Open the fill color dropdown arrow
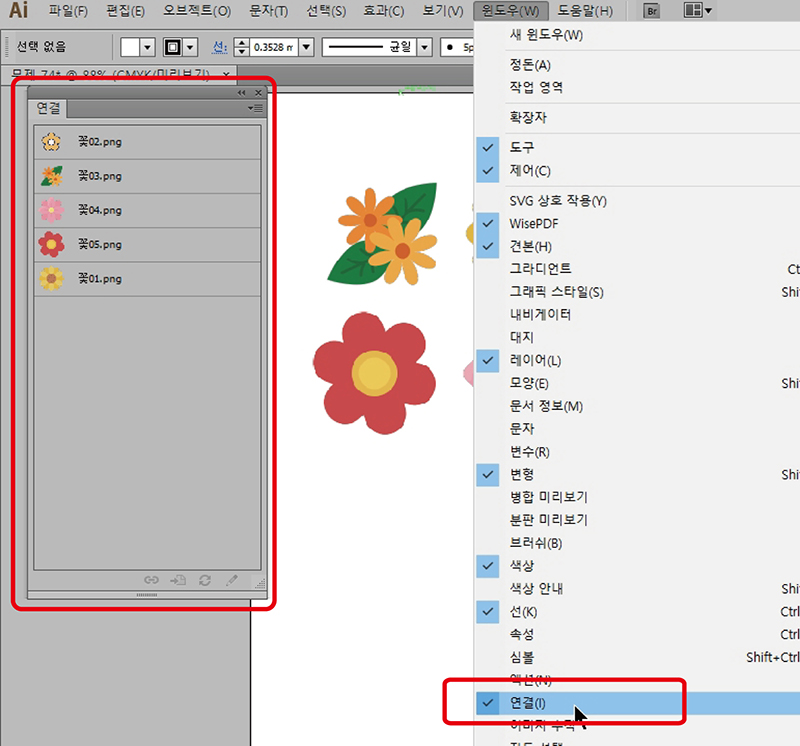 tap(147, 47)
